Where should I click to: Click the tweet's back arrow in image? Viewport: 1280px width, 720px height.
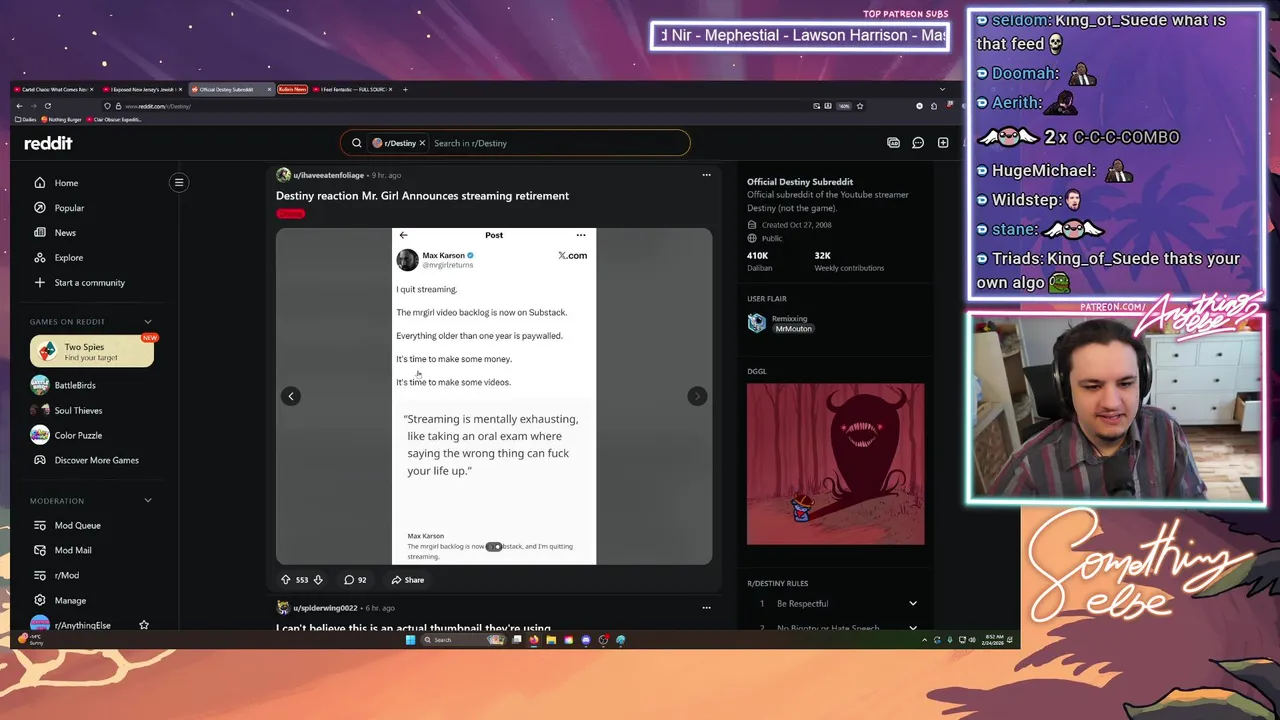tap(403, 236)
